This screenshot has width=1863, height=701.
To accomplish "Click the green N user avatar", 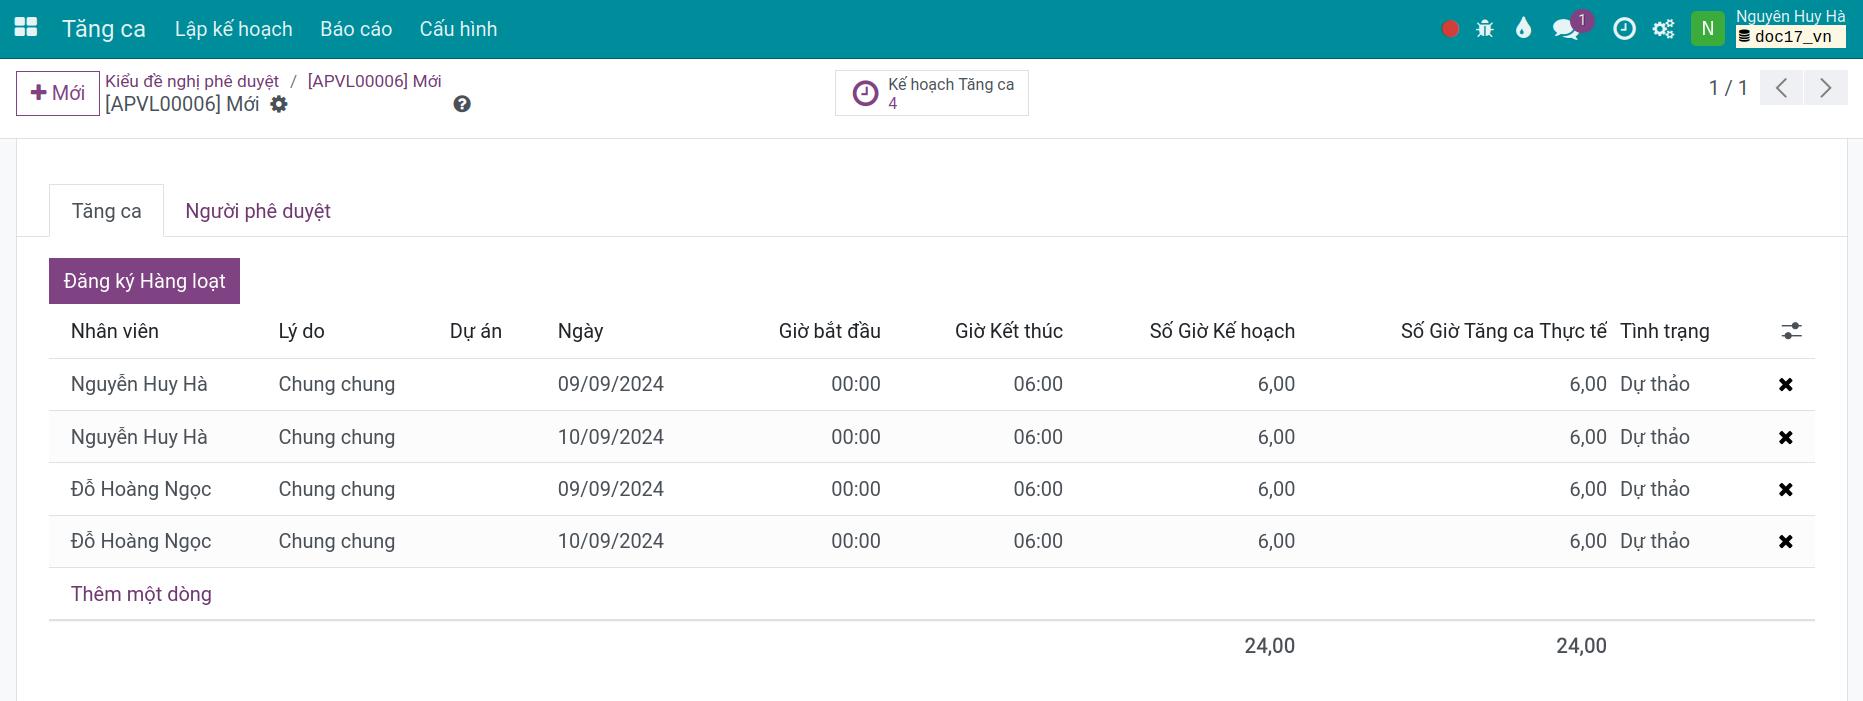I will 1708,29.
